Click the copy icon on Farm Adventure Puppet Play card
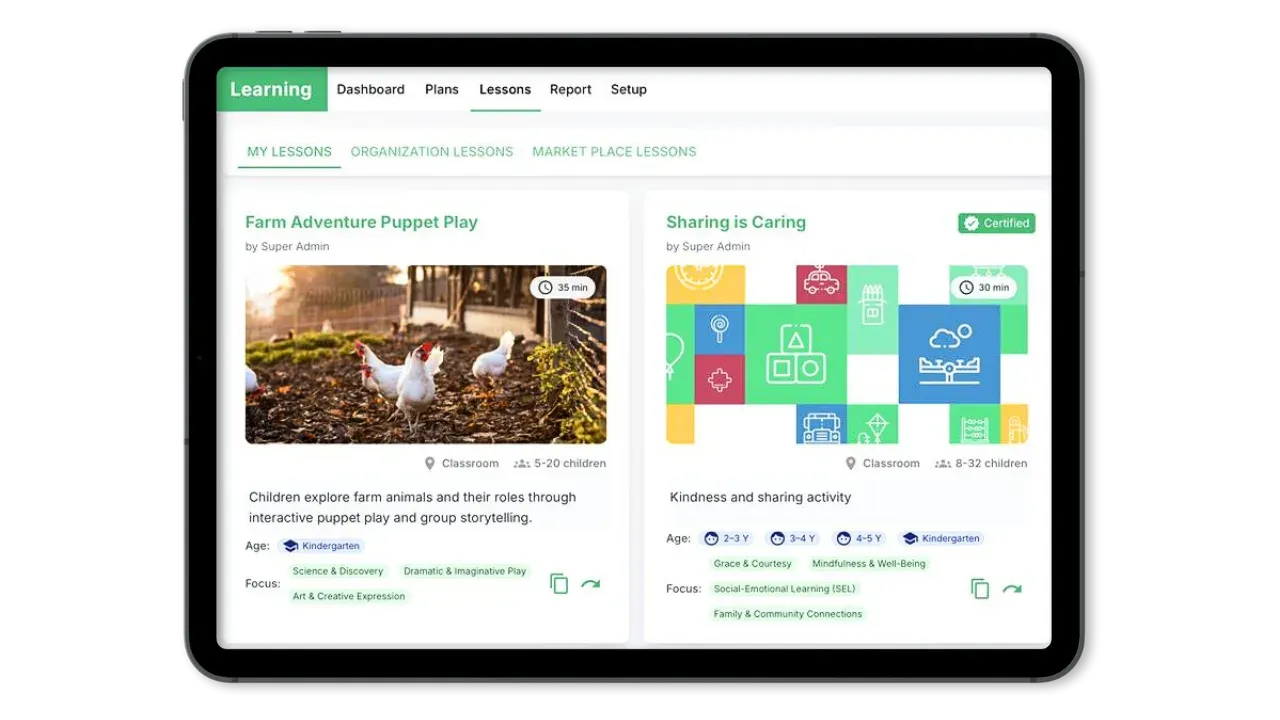This screenshot has height=720, width=1280. tap(559, 584)
